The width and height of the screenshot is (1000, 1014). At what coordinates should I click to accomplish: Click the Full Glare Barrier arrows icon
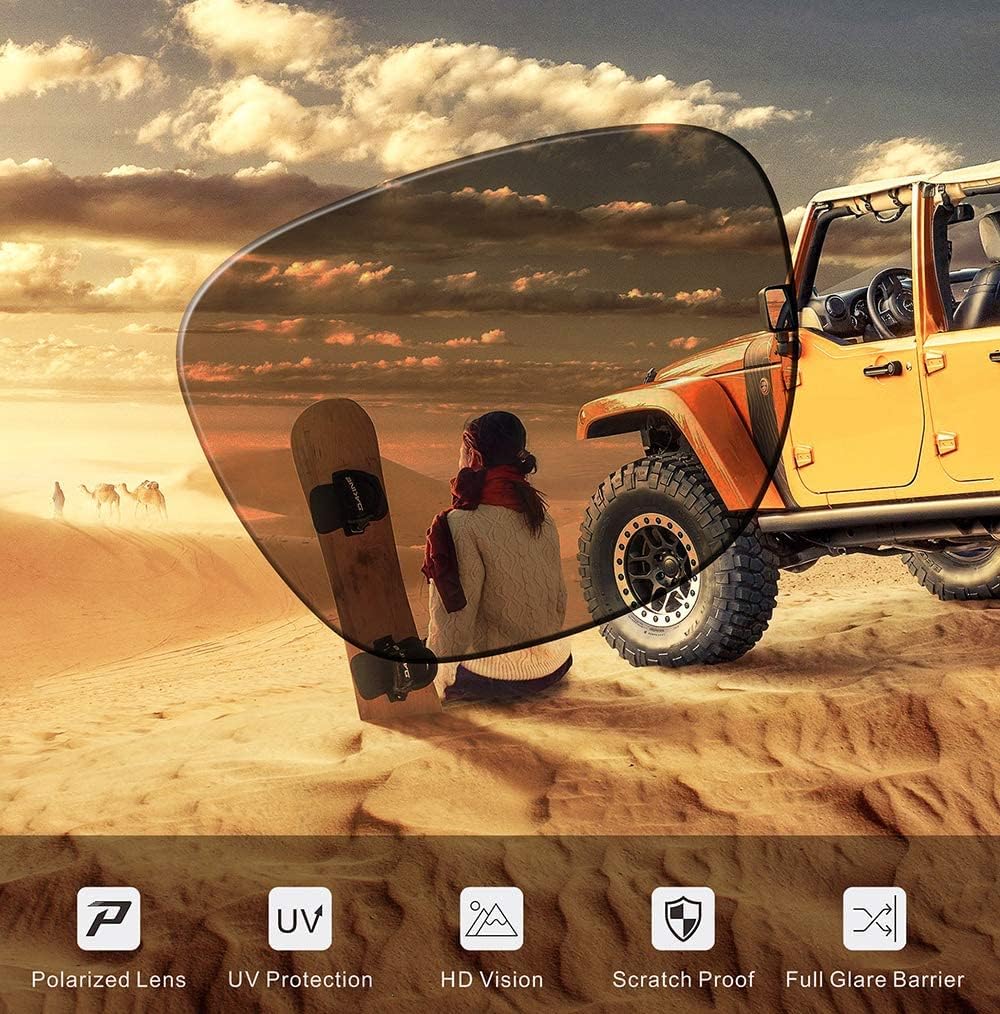[875, 918]
